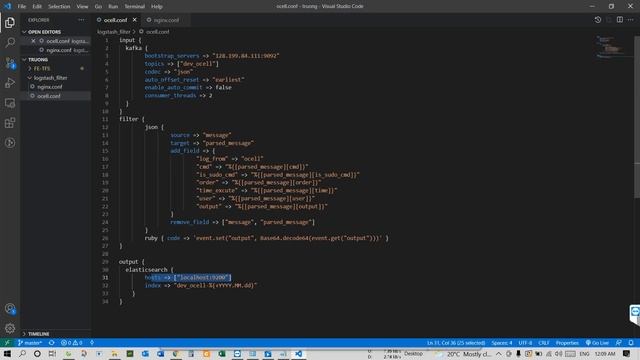The width and height of the screenshot is (640, 360).
Task: Open the File menu
Action: (x=22, y=7)
